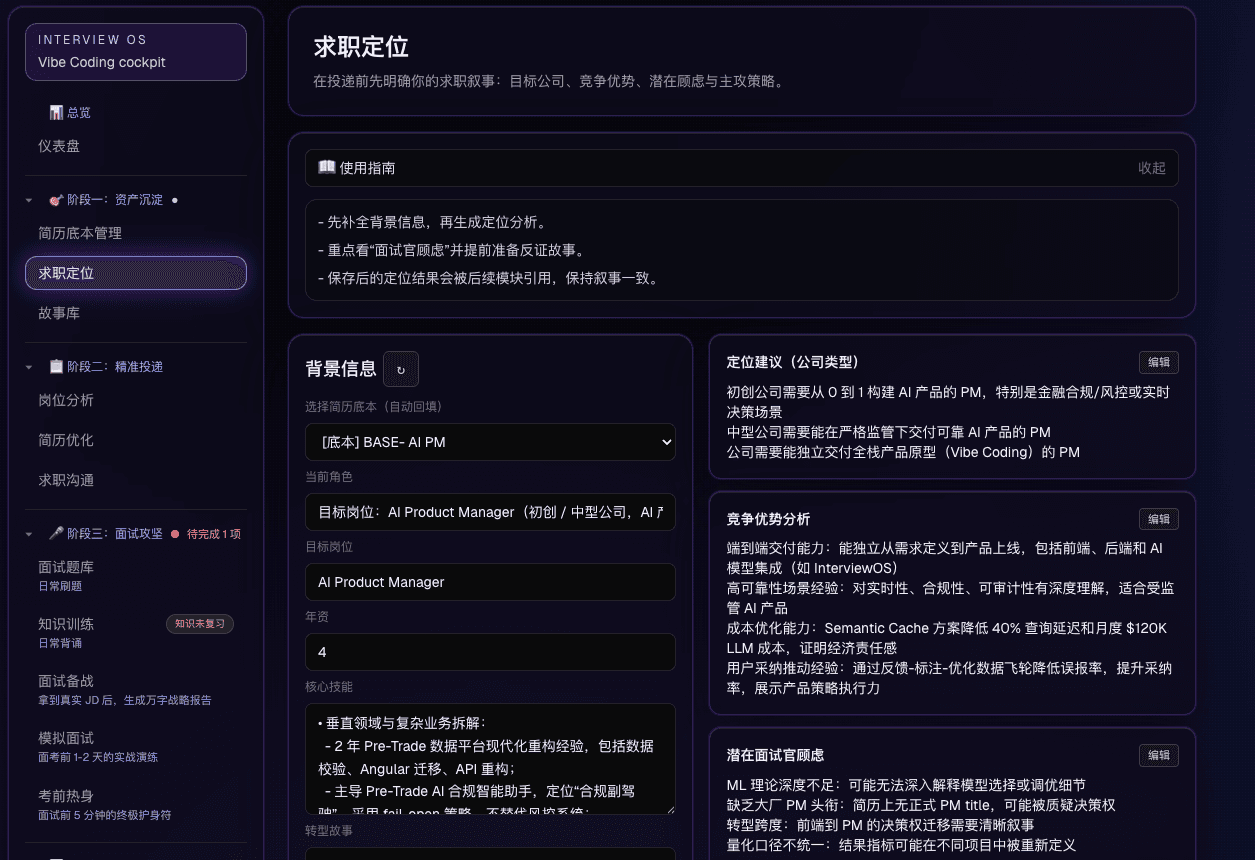Click the target icon of 阶段一
This screenshot has height=860, width=1255.
coord(56,200)
